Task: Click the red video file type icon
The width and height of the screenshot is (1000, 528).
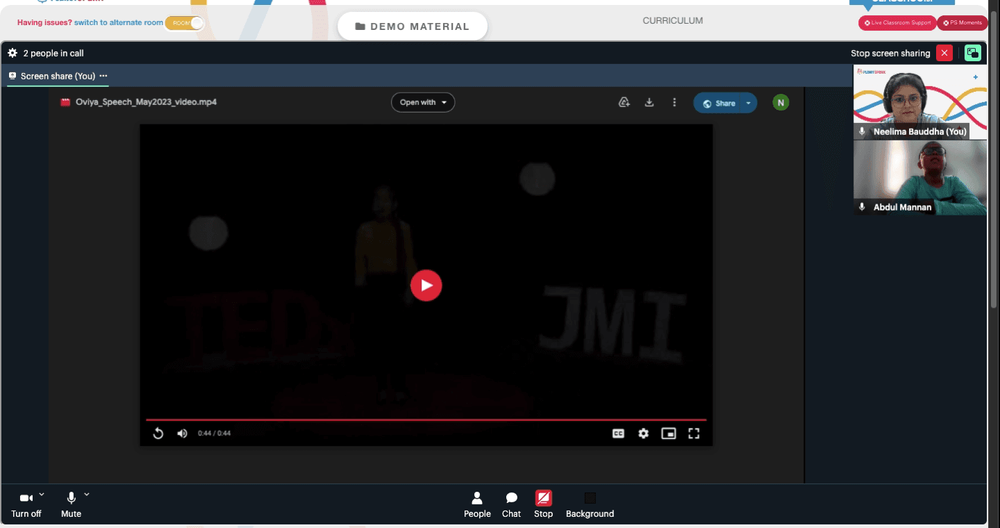Action: pos(65,102)
